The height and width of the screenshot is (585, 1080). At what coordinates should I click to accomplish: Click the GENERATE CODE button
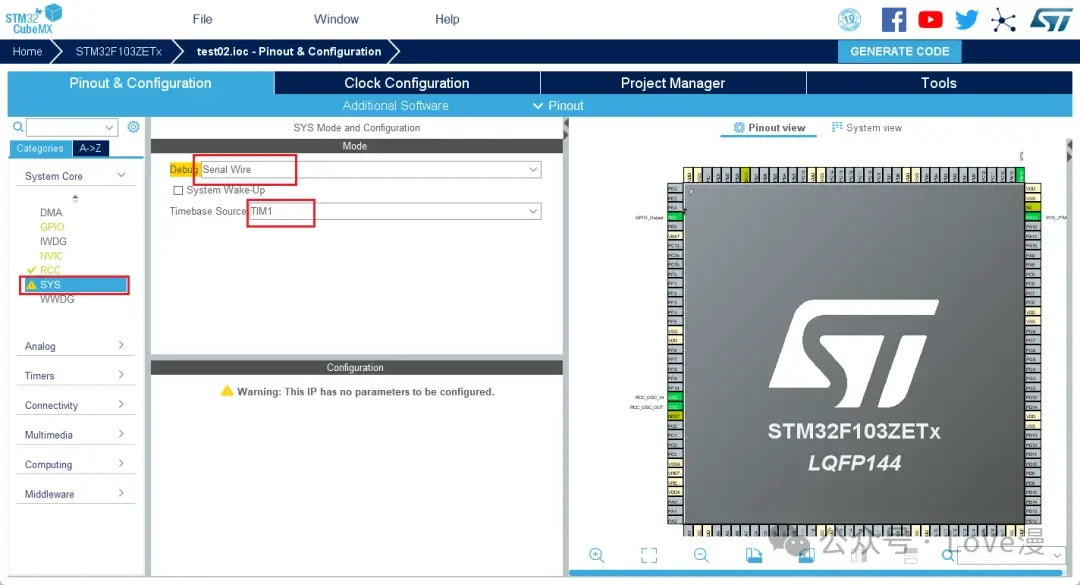[900, 52]
